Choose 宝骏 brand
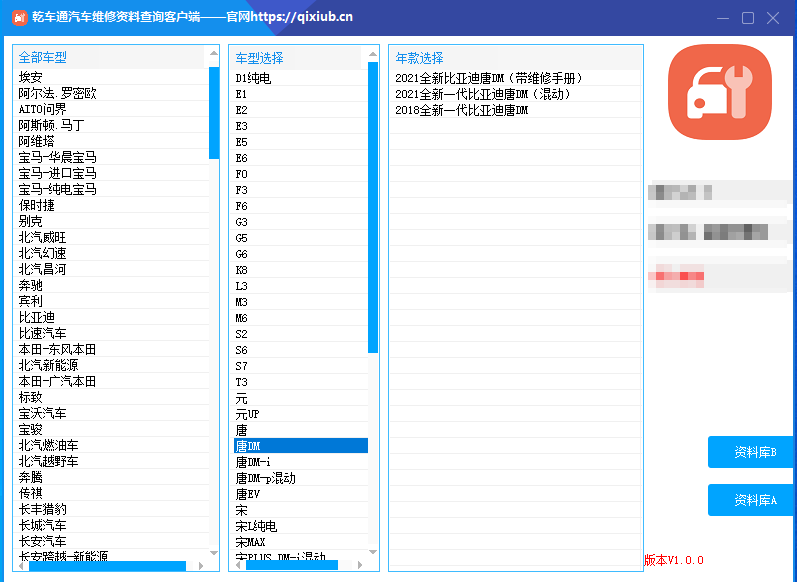This screenshot has height=582, width=797. click(111, 429)
